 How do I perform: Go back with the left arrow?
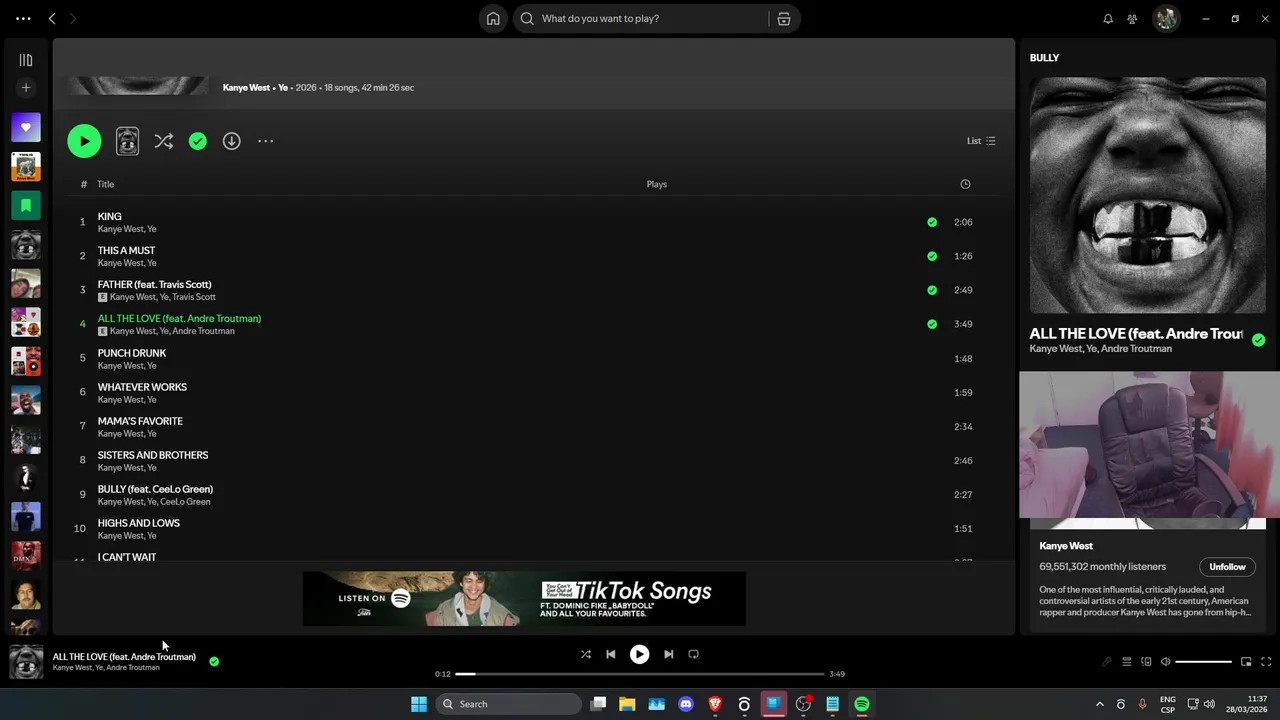click(52, 18)
